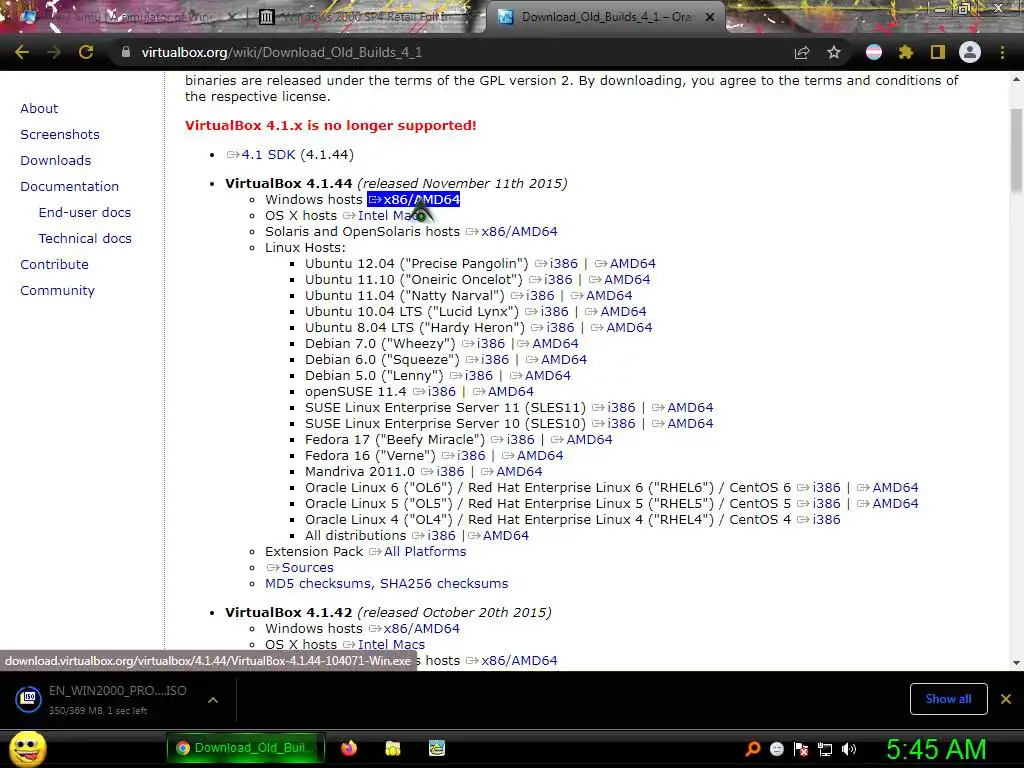Open the Extensions puzzle piece menu

pyautogui.click(x=906, y=52)
